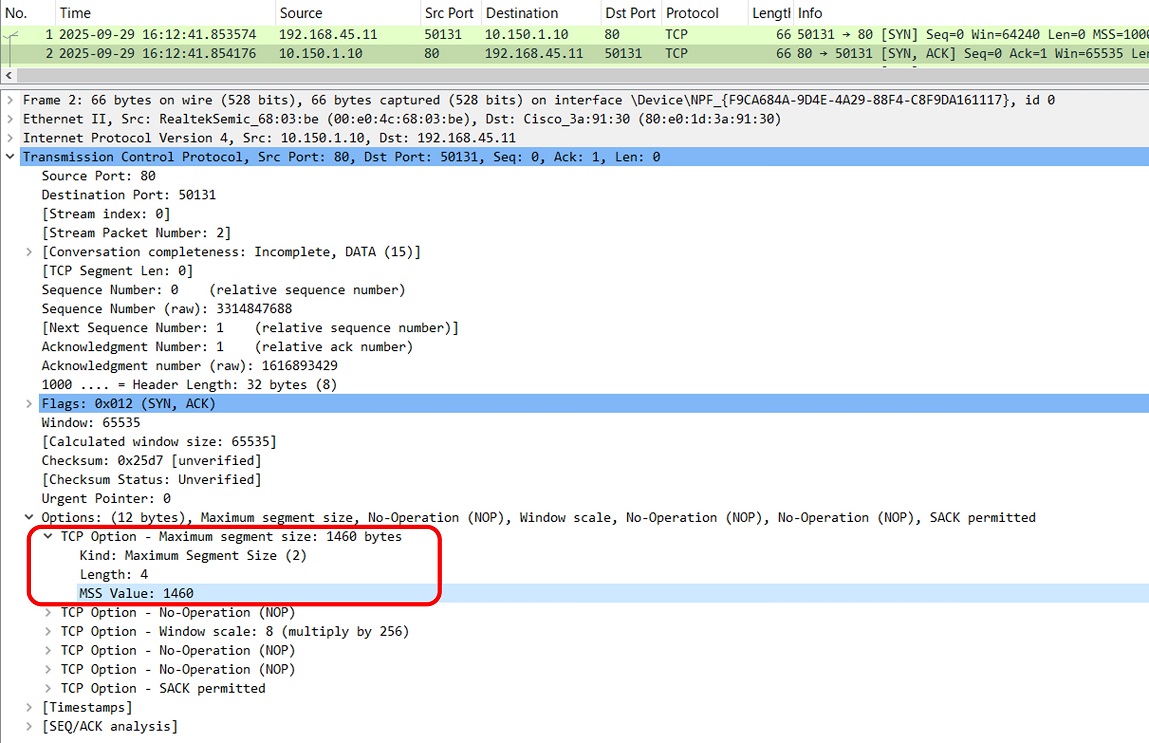
Task: Expand the Frame 2 details row
Action: coord(10,100)
